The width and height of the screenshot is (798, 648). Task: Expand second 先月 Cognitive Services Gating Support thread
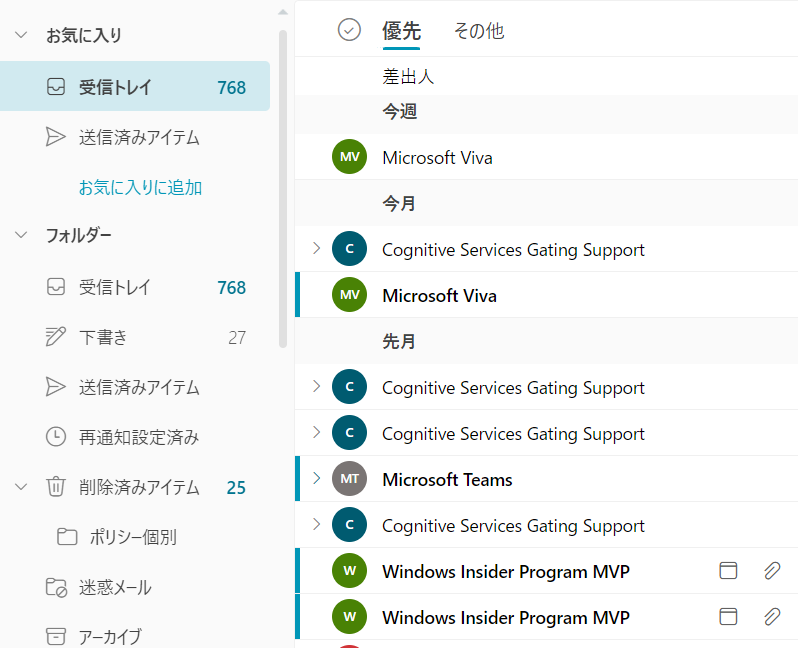pyautogui.click(x=317, y=432)
